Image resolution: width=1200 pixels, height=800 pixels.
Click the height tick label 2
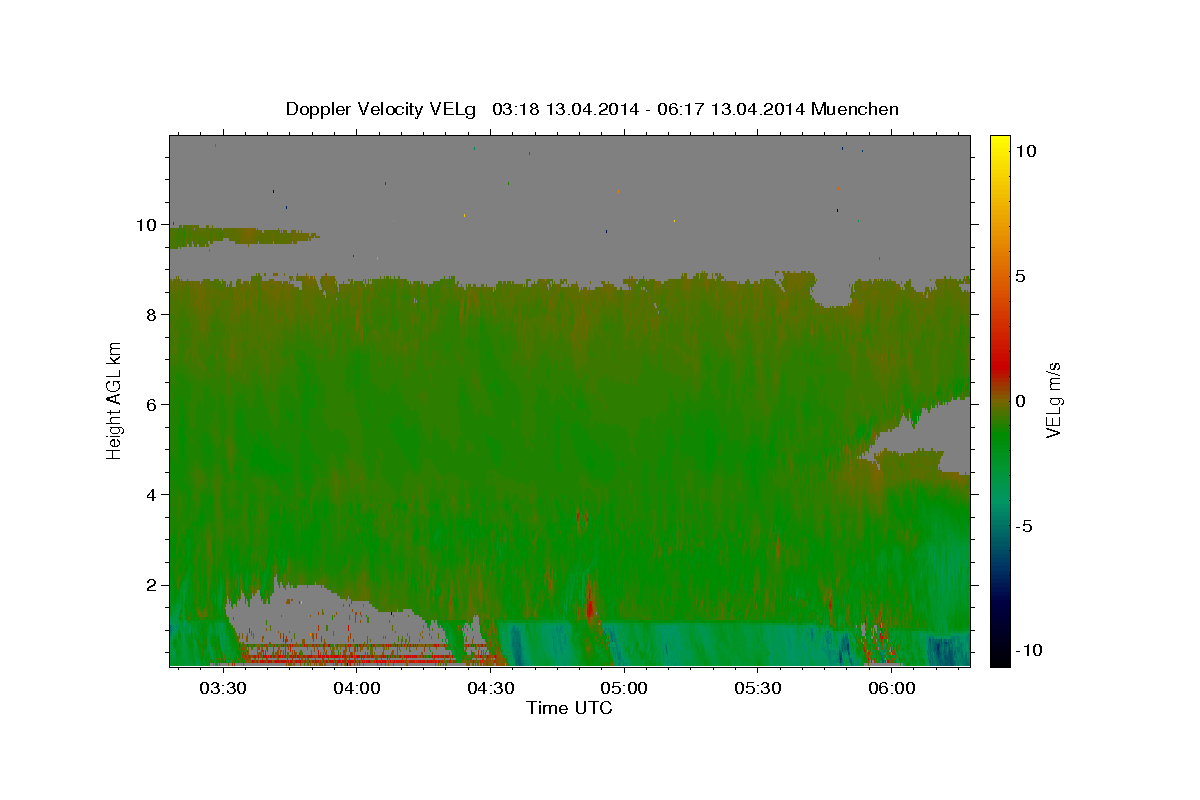153,585
